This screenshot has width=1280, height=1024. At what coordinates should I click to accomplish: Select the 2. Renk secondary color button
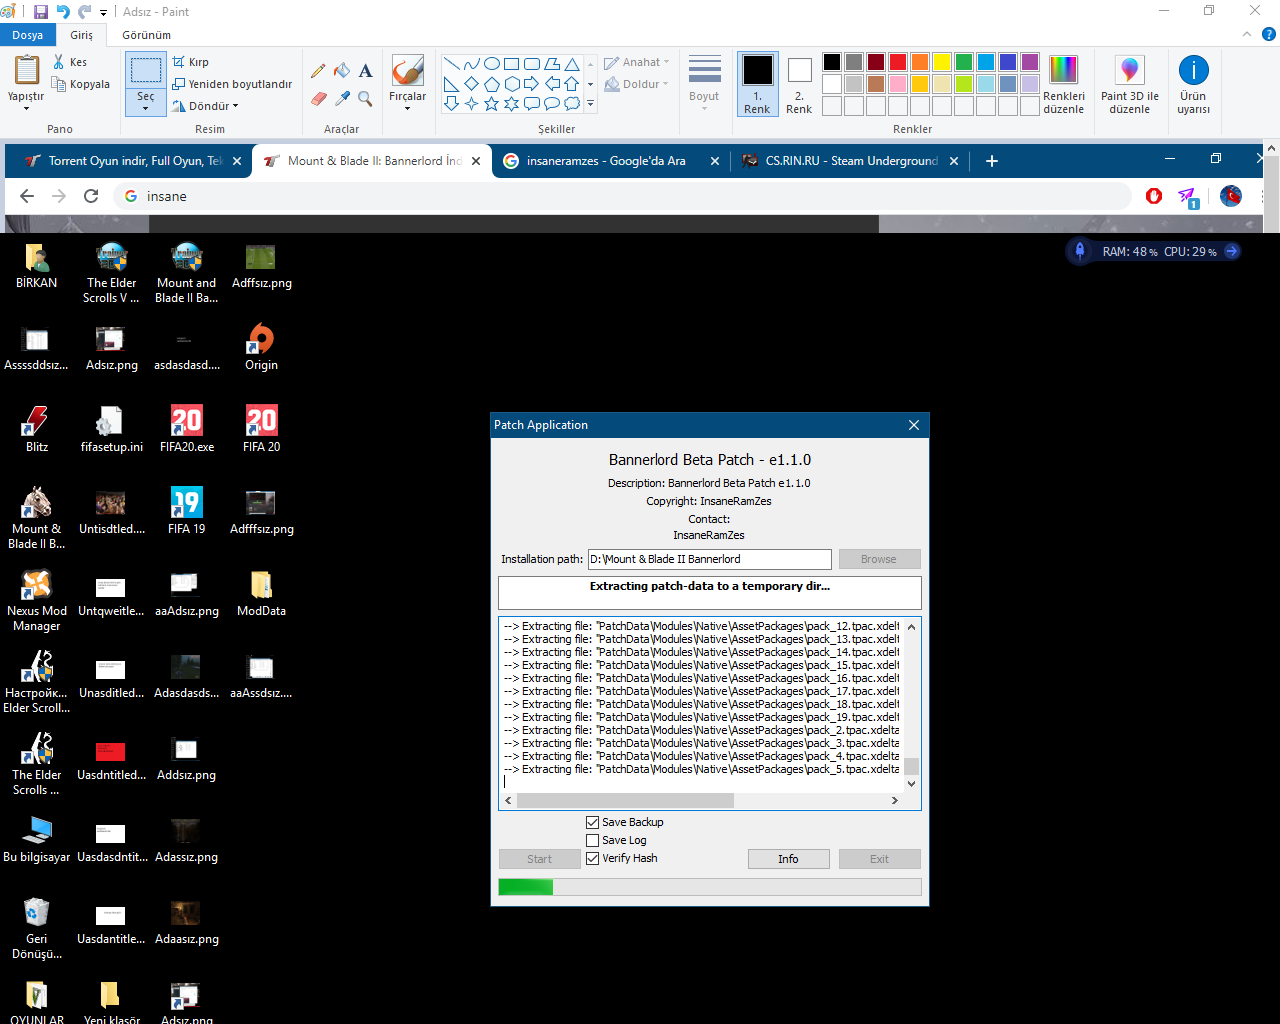coord(799,83)
